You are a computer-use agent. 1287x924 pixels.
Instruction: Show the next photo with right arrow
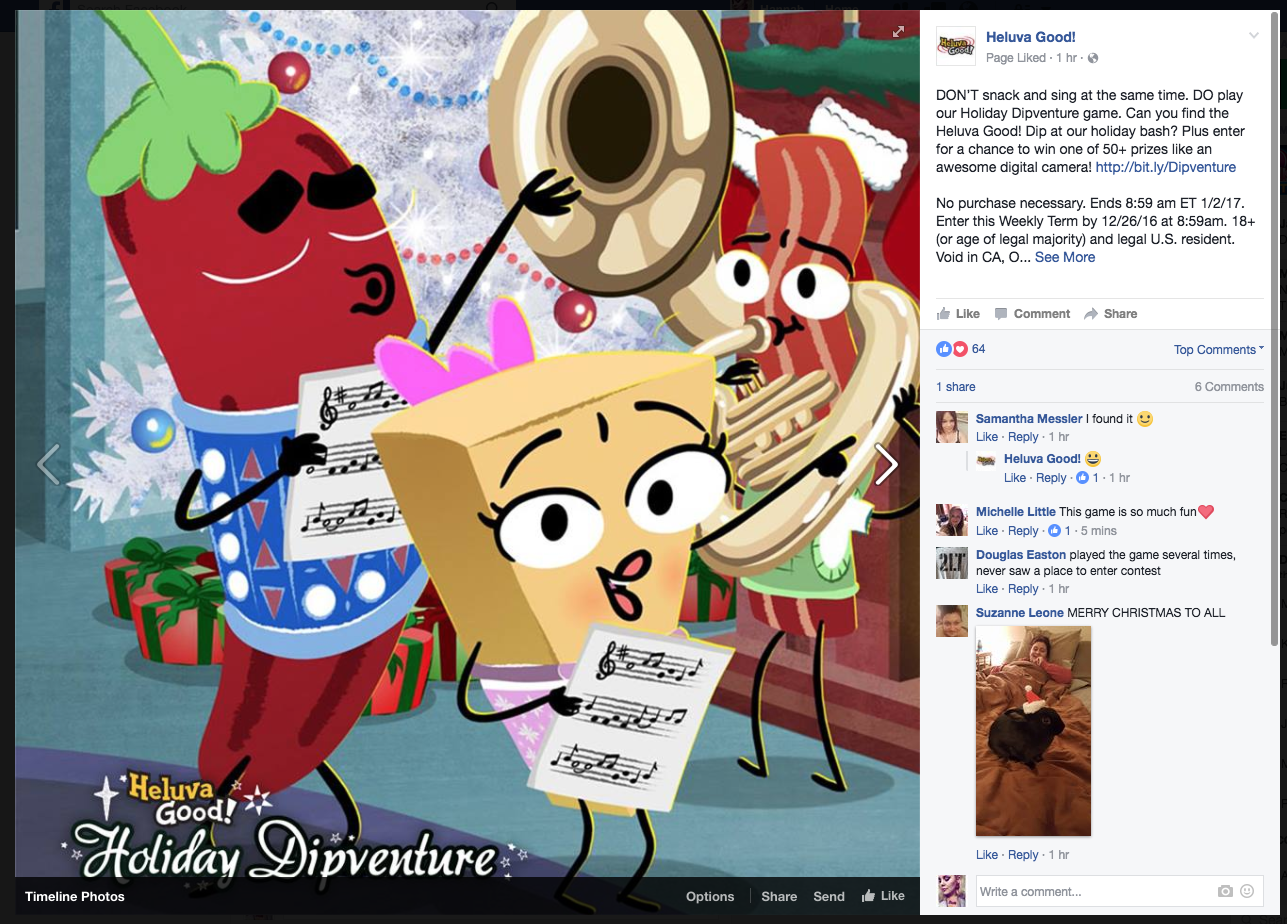(x=886, y=464)
